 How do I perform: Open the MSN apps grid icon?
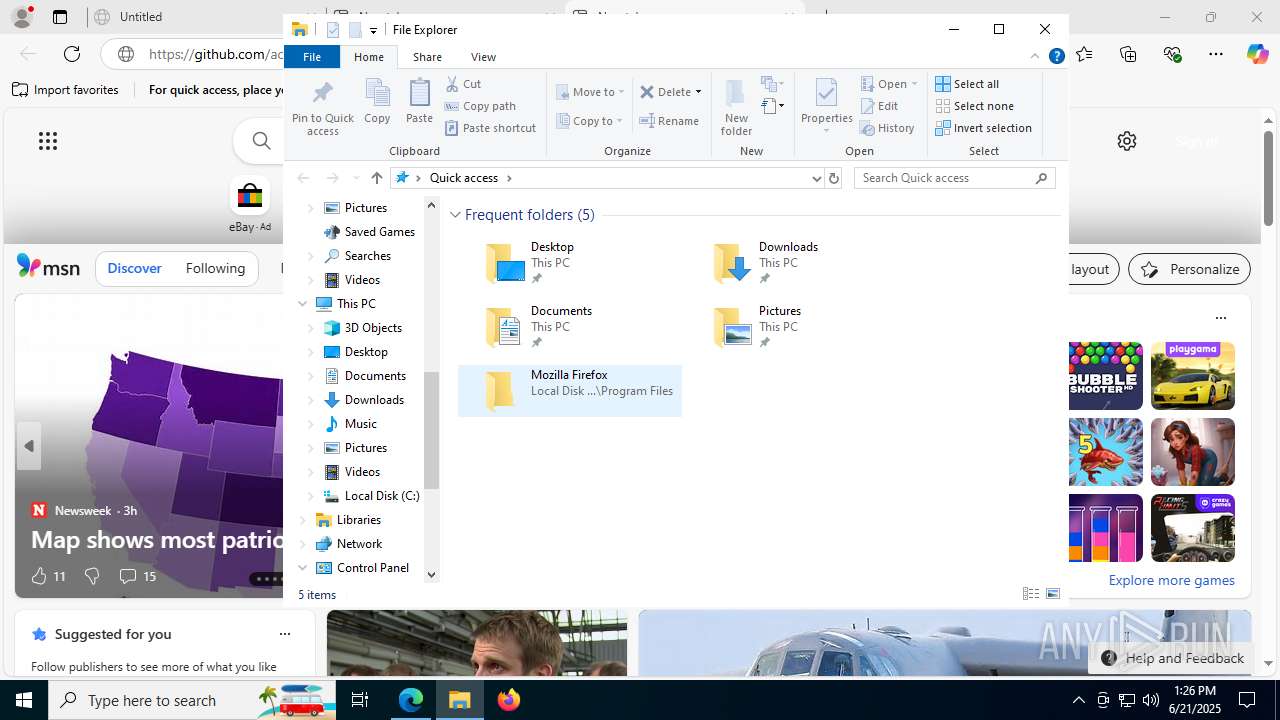pyautogui.click(x=48, y=141)
